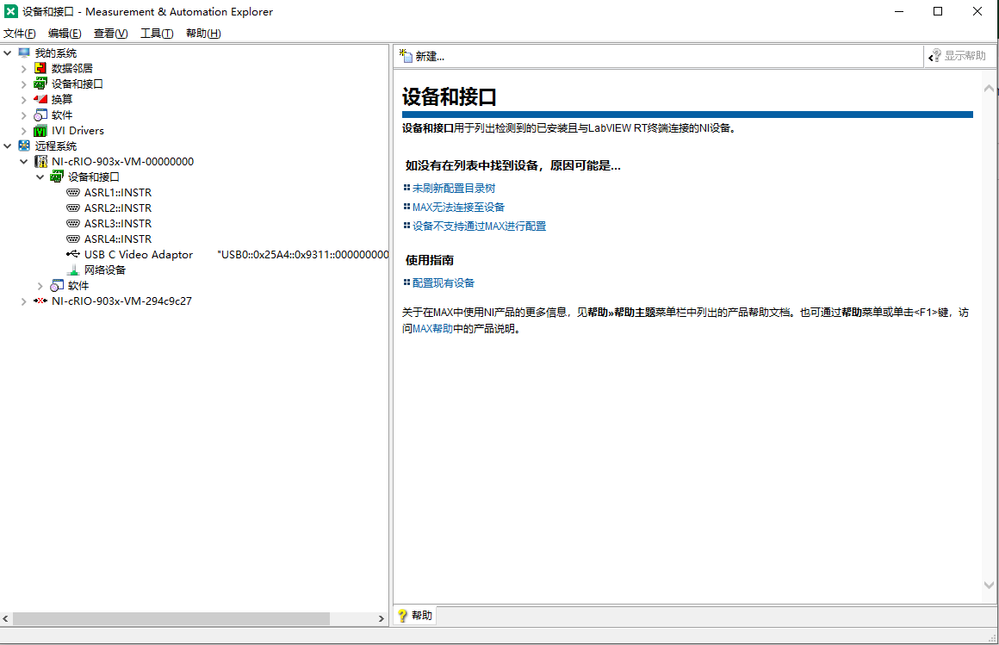Collapse 设备和接口 under the cRIO target
Viewport: 999px width, 645px height.
point(40,177)
